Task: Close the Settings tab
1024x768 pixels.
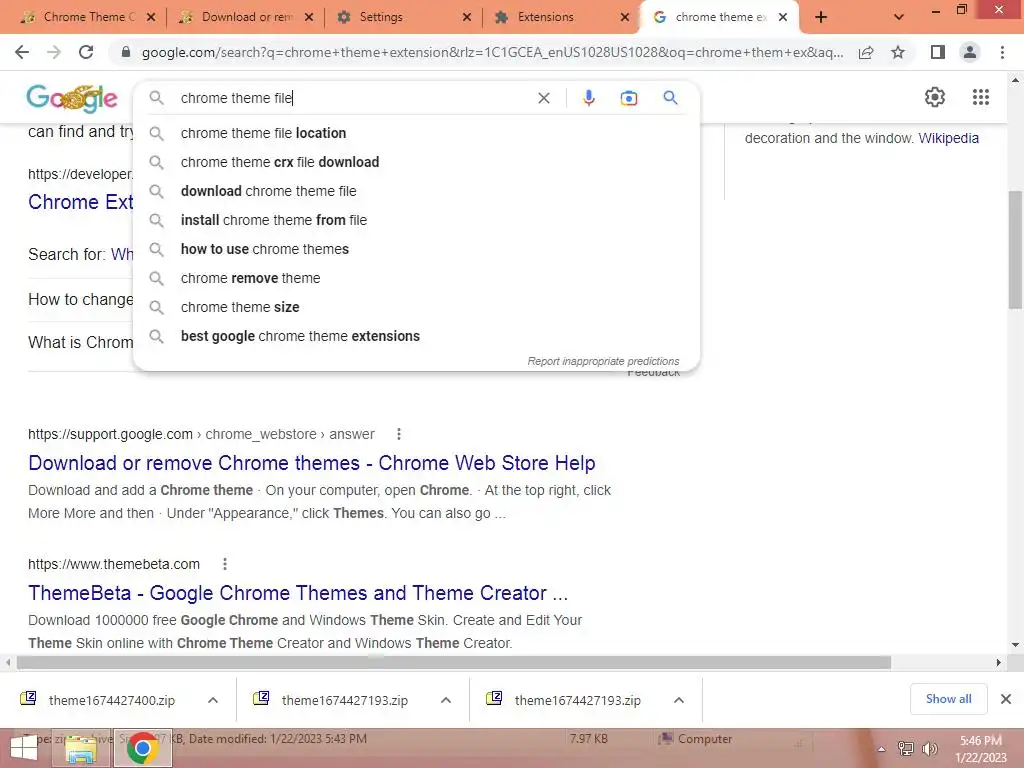Action: 467,17
